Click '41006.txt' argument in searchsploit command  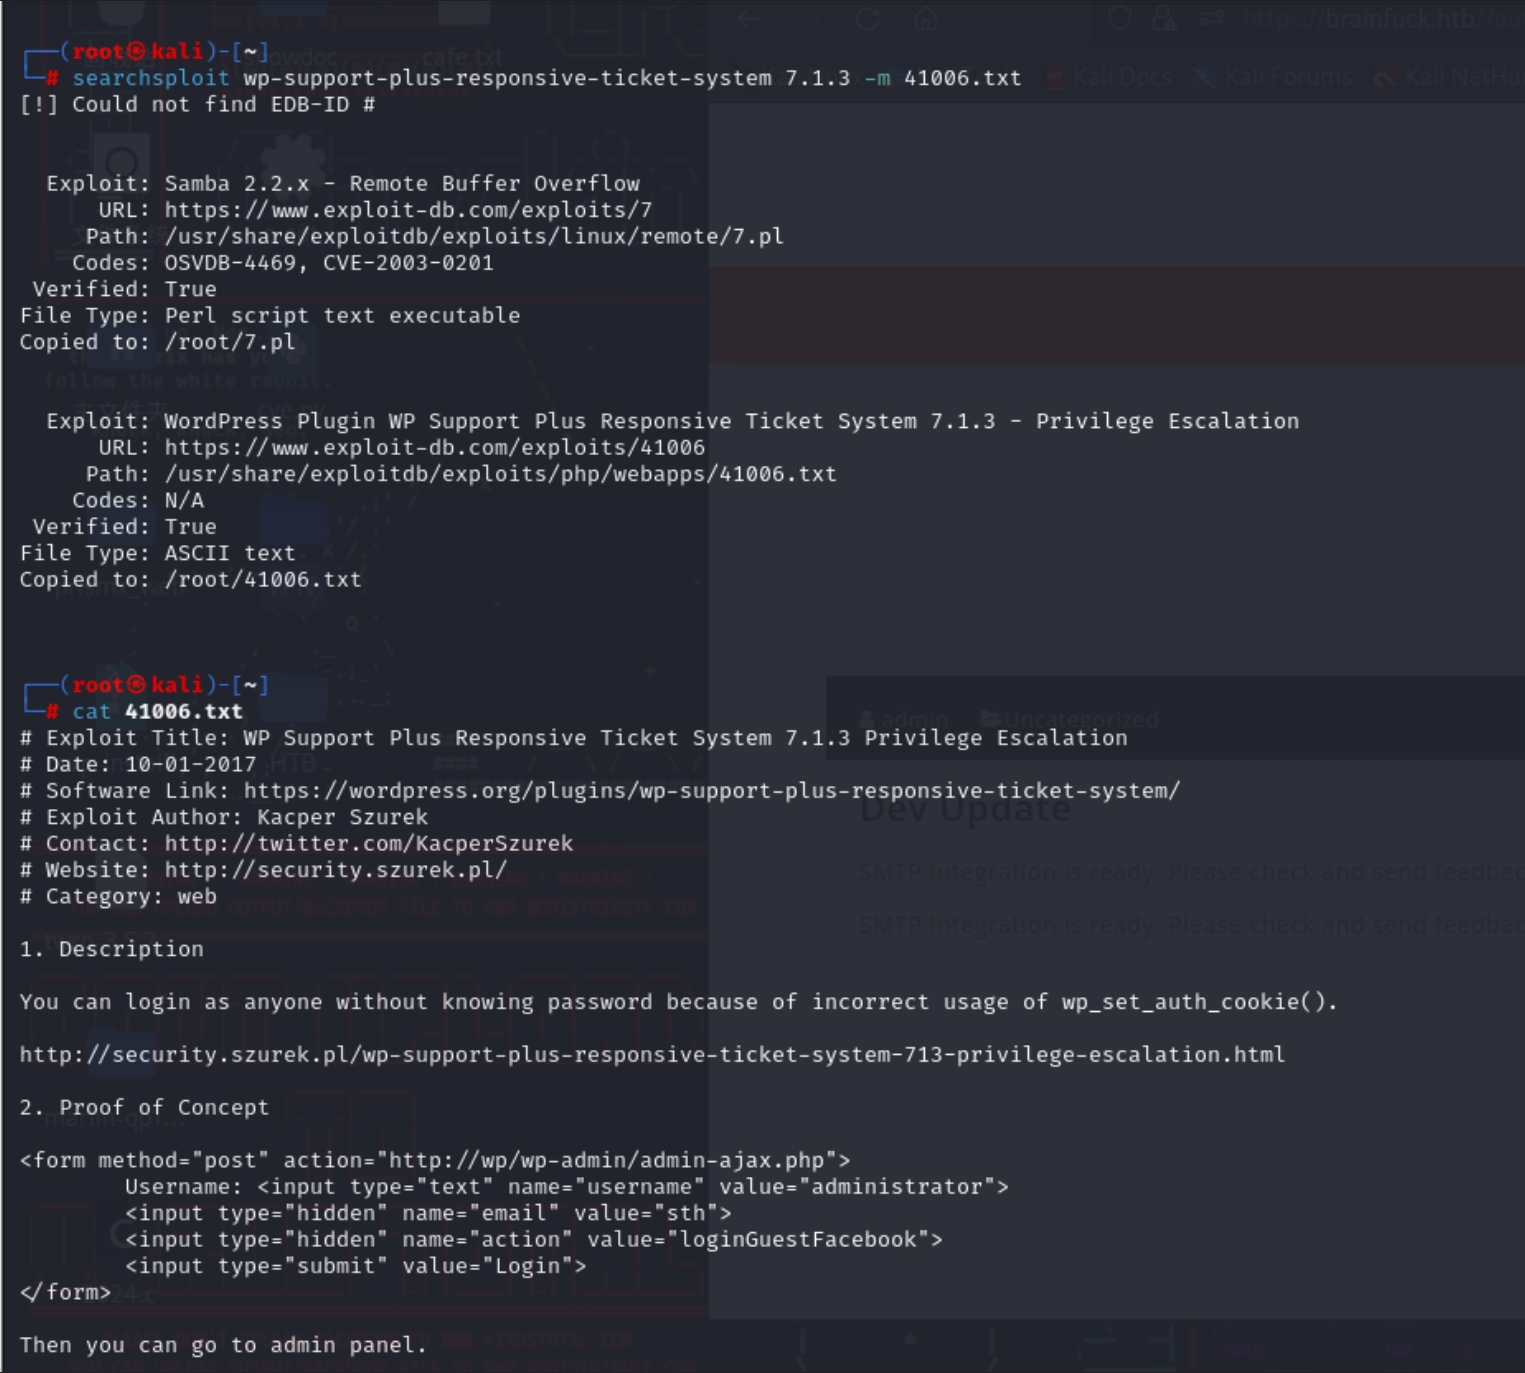pyautogui.click(x=963, y=78)
